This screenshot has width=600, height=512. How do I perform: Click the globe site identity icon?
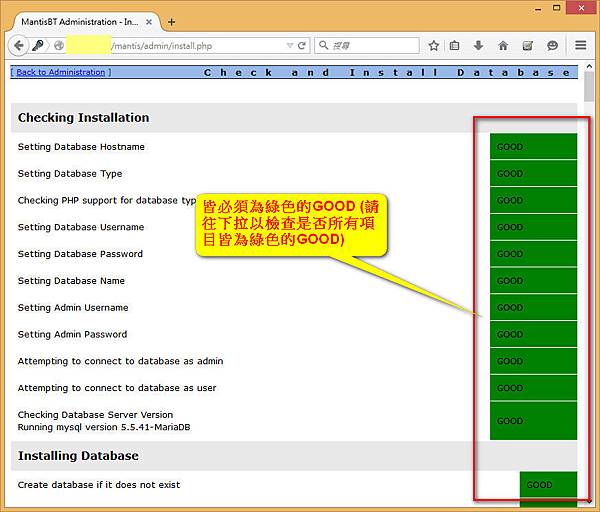(59, 46)
